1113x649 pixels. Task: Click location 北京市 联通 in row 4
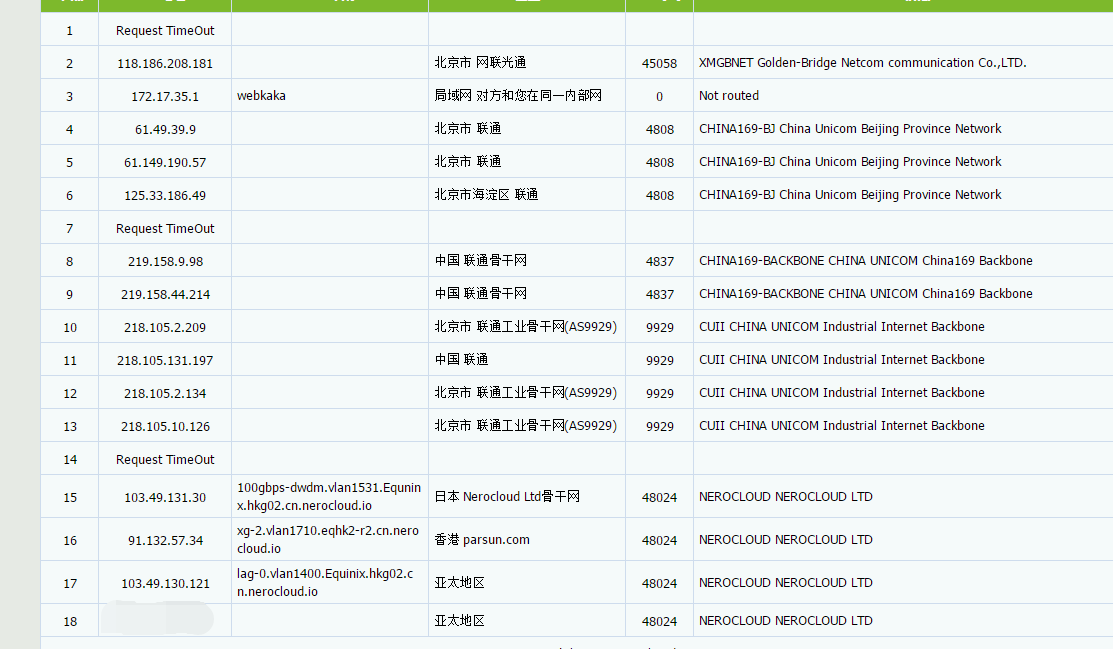(x=468, y=129)
